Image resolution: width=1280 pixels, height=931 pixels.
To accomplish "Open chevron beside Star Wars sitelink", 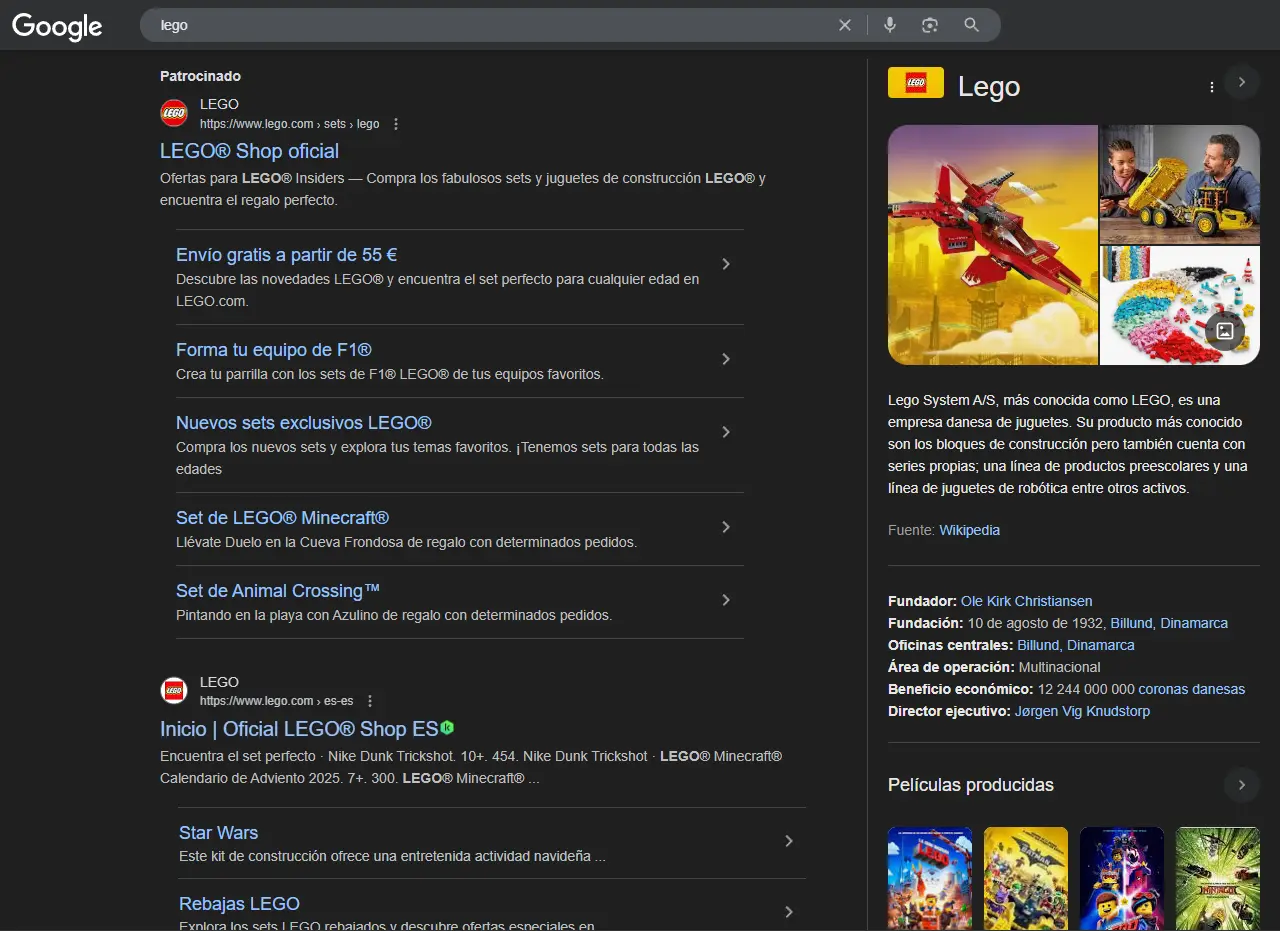I will coord(789,841).
